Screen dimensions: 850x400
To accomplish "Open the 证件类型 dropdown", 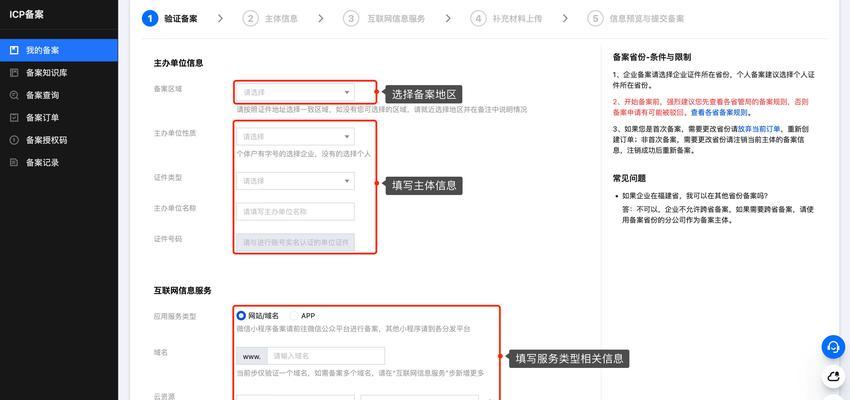I will [x=295, y=181].
